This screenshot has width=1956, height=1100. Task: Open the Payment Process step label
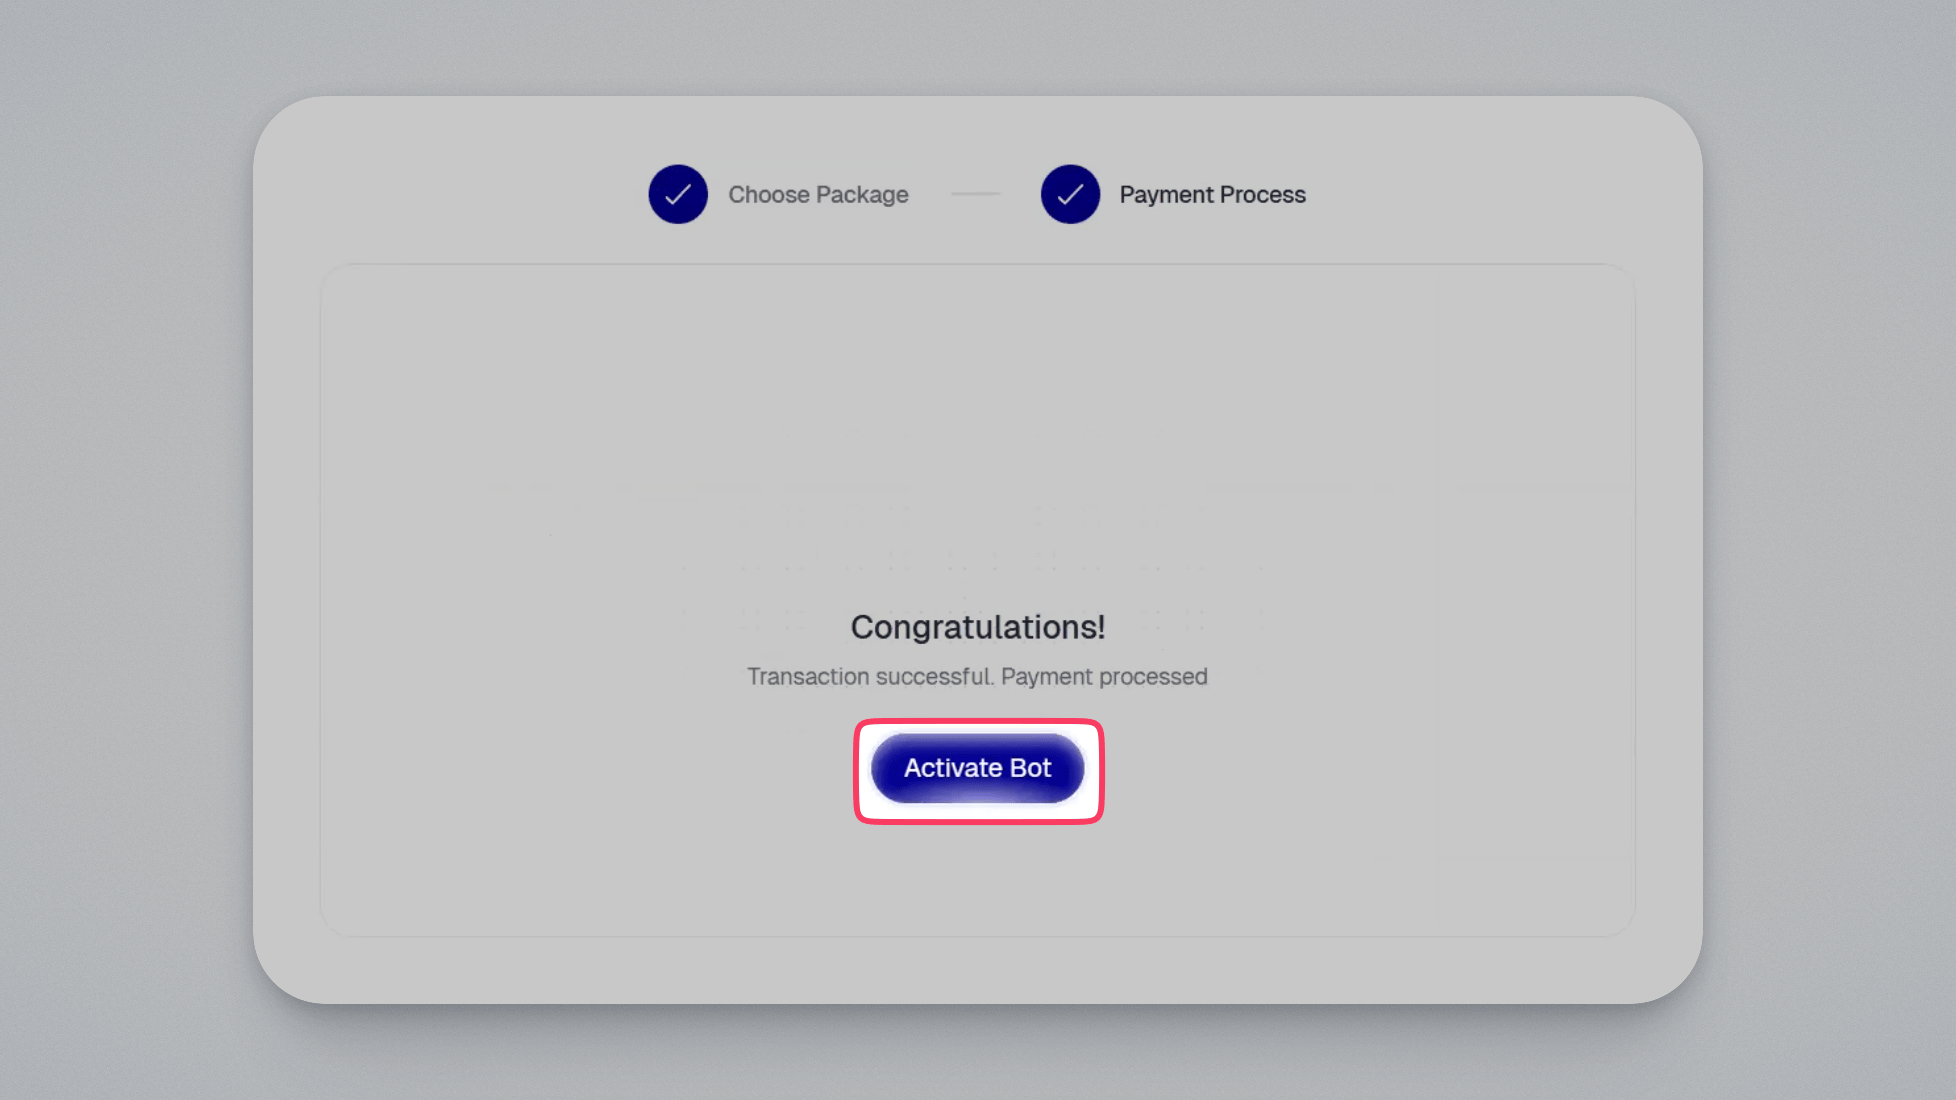[x=1212, y=194]
